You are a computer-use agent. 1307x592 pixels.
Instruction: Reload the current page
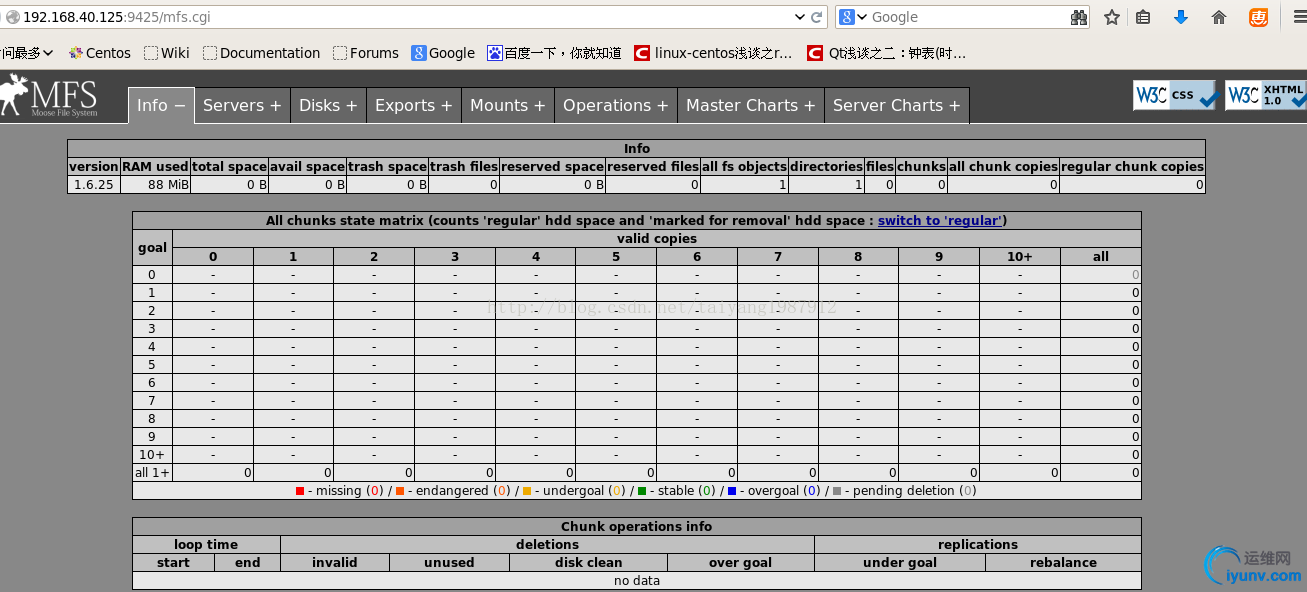point(817,17)
